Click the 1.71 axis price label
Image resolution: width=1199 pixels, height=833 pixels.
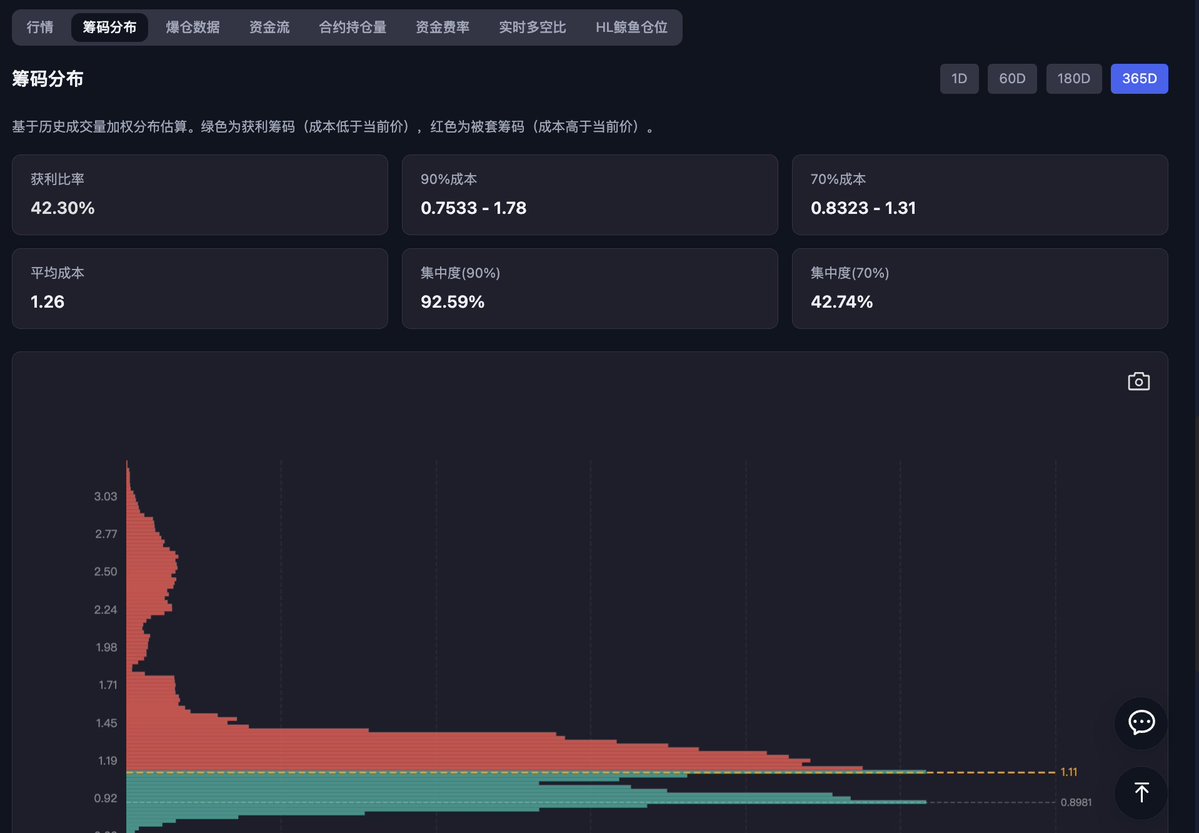pos(108,685)
